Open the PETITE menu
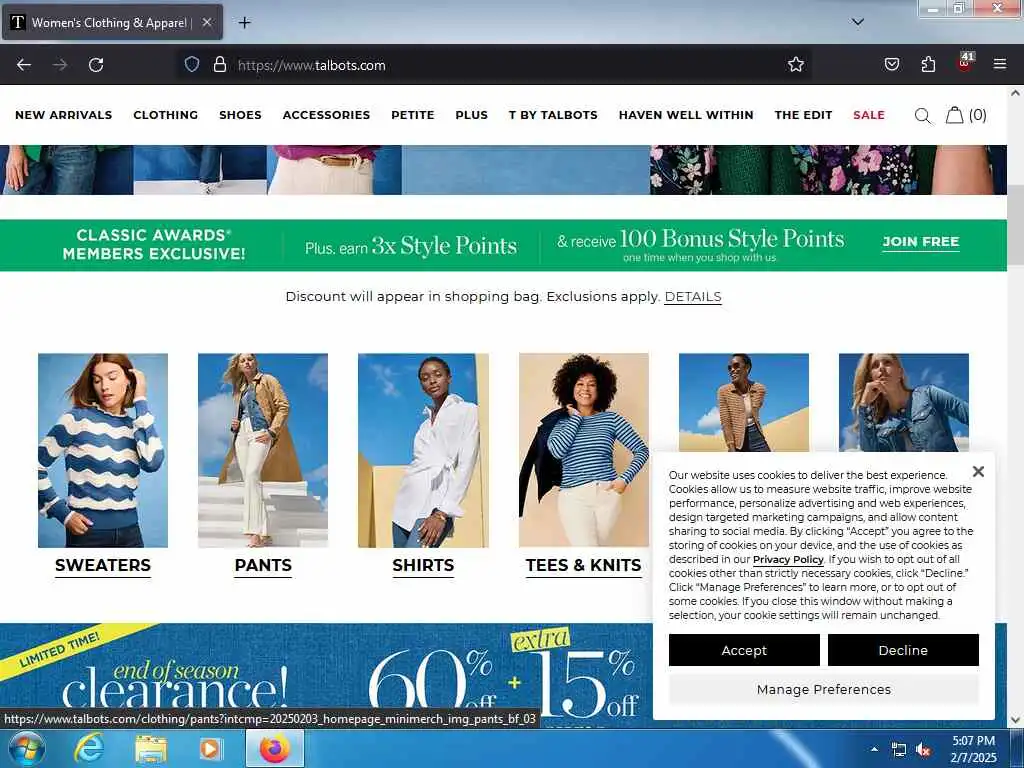 413,115
